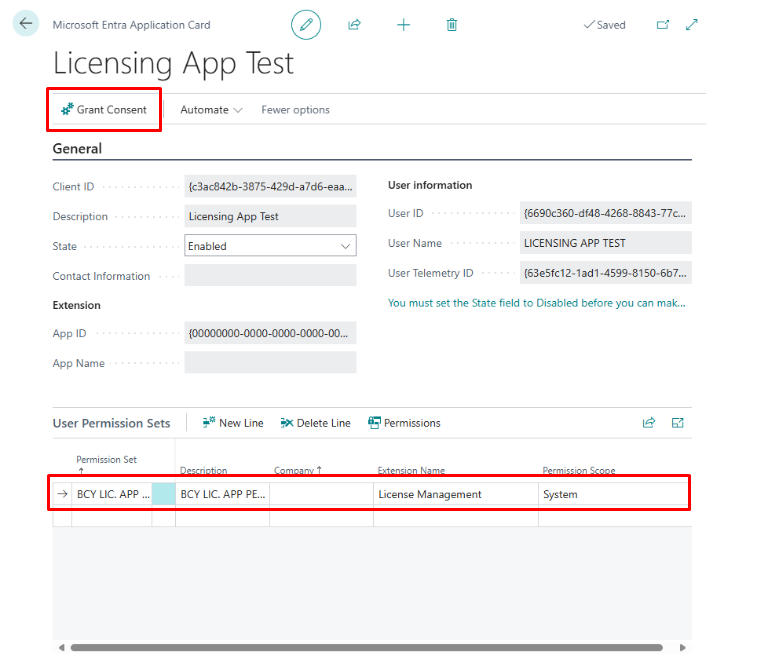
Task: Click the share icon in header
Action: [354, 24]
